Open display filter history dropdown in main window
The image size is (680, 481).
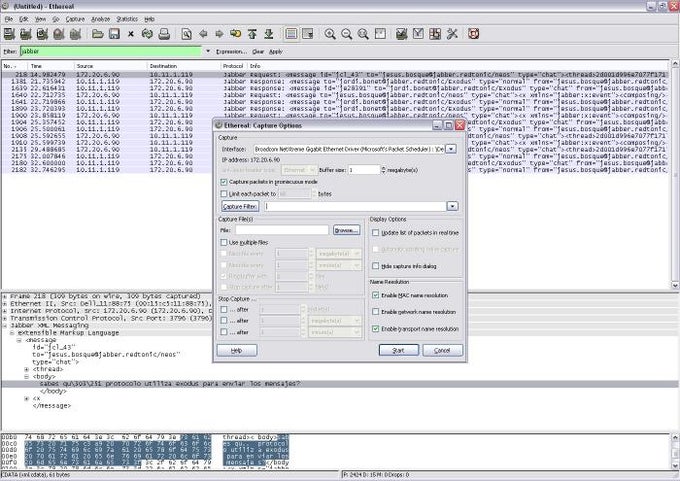(208, 51)
